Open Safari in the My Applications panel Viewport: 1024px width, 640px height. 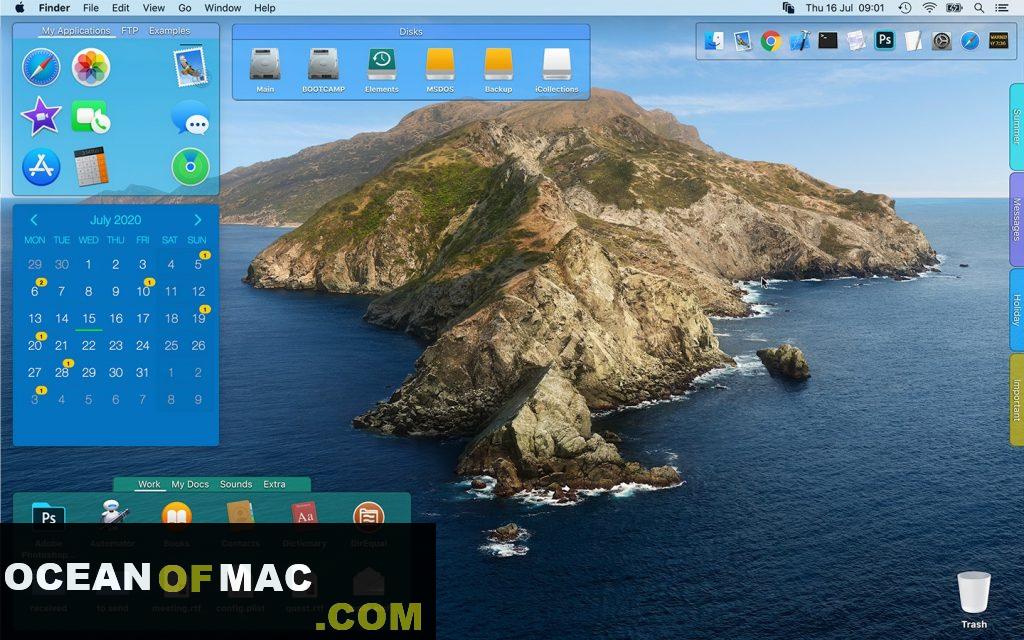tap(41, 67)
